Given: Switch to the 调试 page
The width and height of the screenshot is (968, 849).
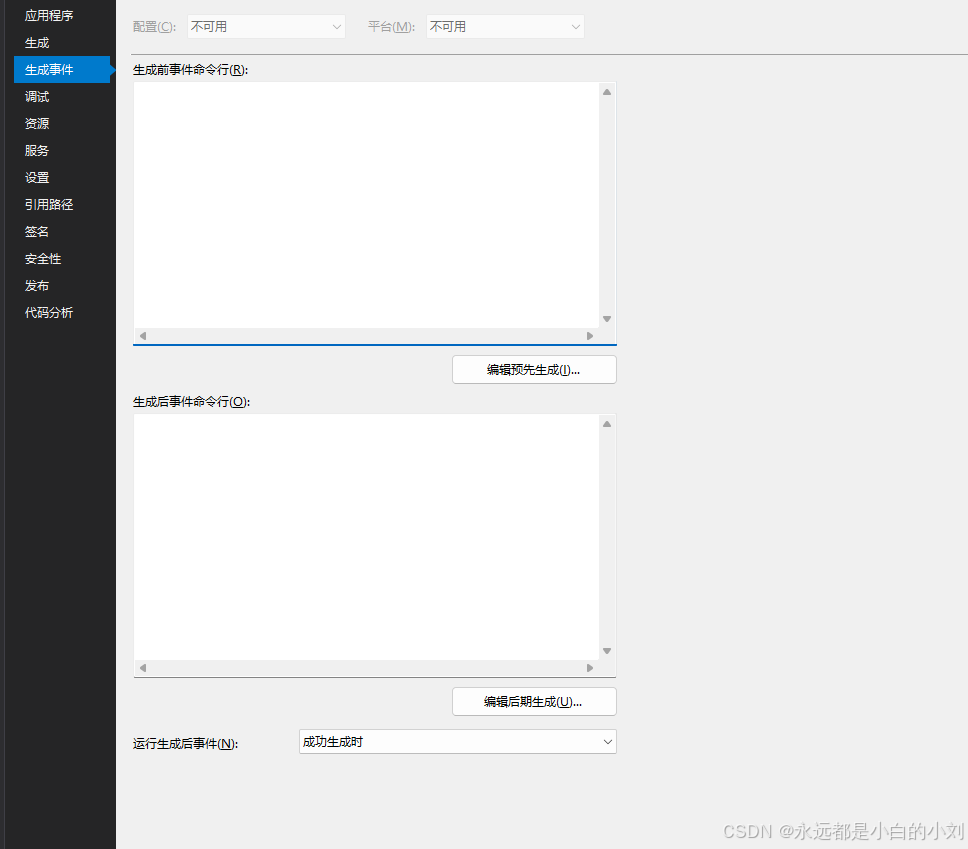Looking at the screenshot, I should tap(36, 96).
